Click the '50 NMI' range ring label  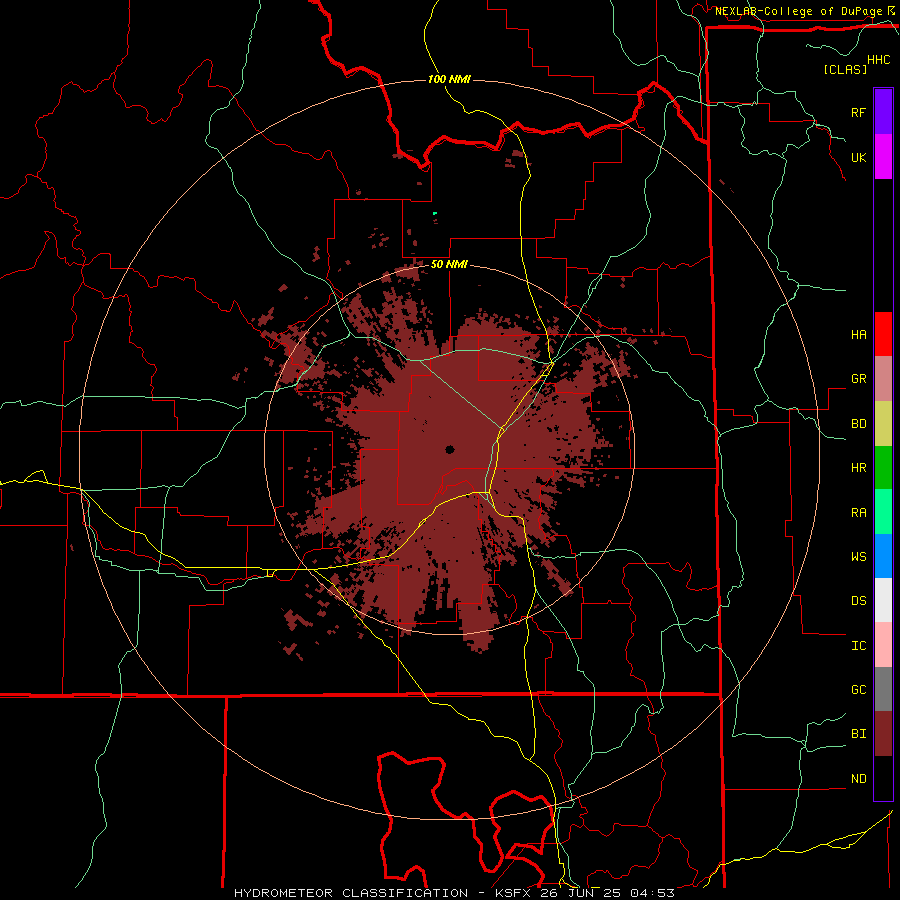pyautogui.click(x=449, y=265)
